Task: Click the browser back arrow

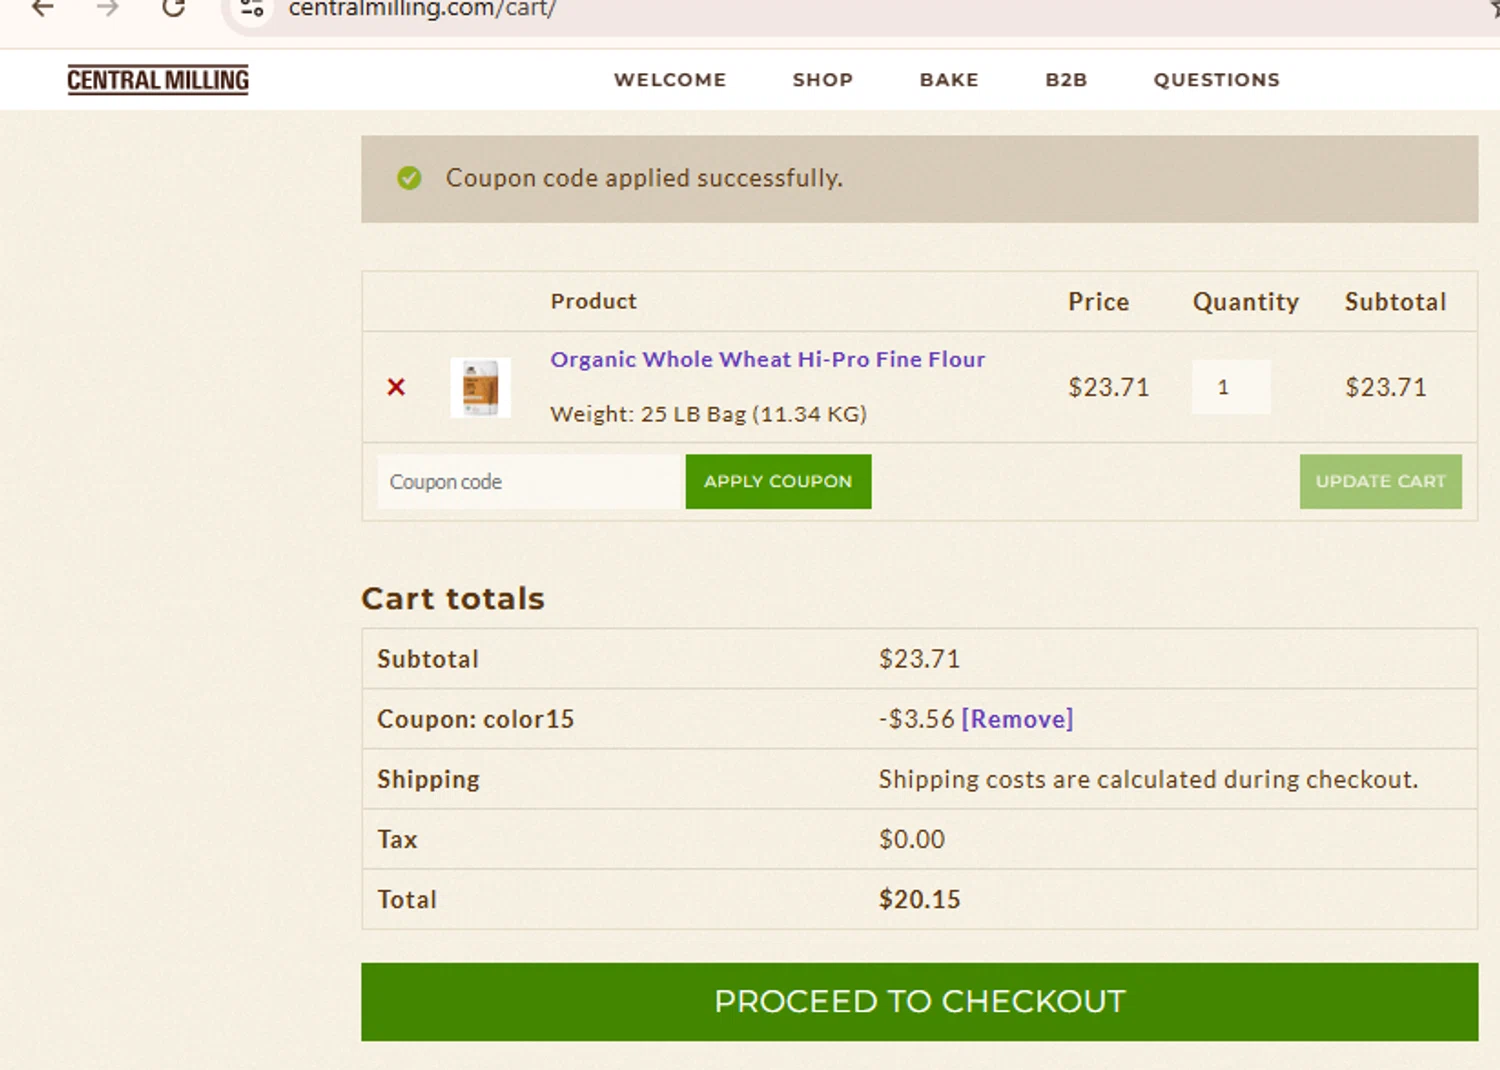Action: [x=42, y=9]
